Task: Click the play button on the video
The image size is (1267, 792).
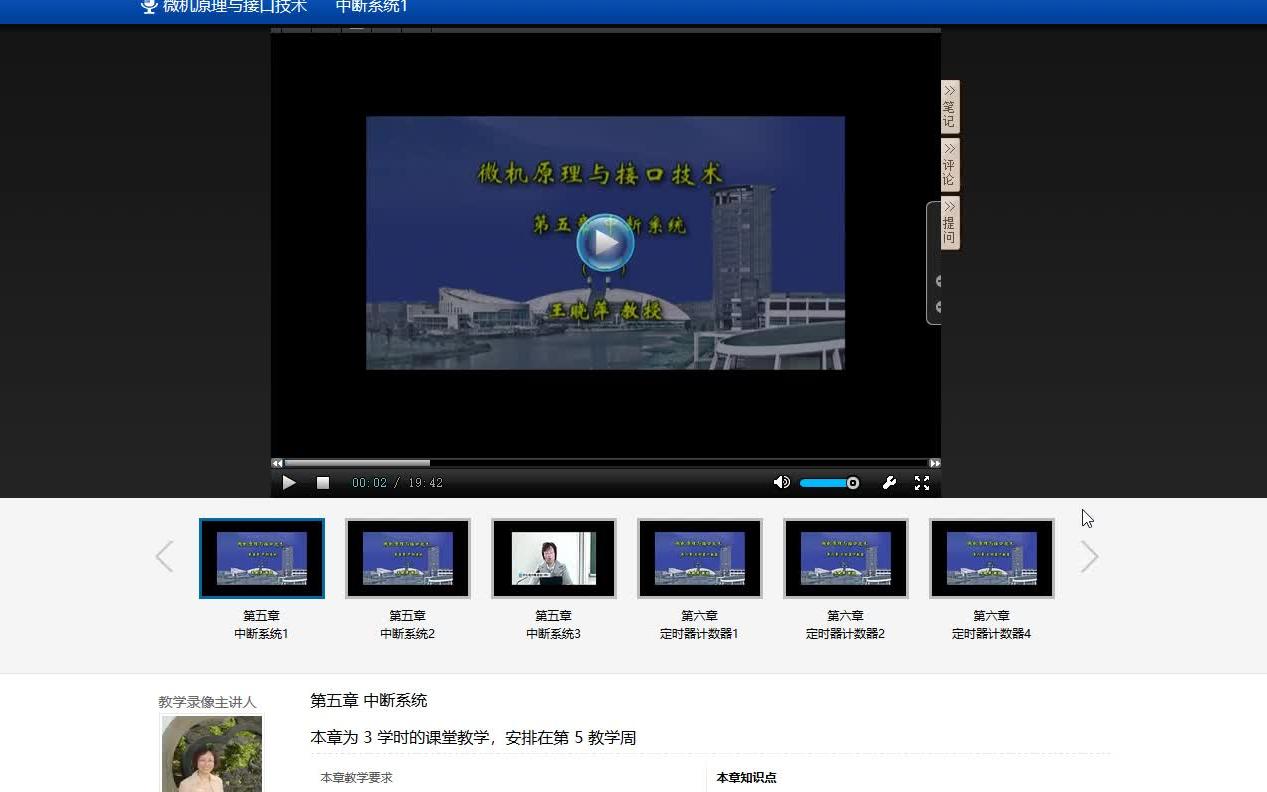Action: click(289, 482)
